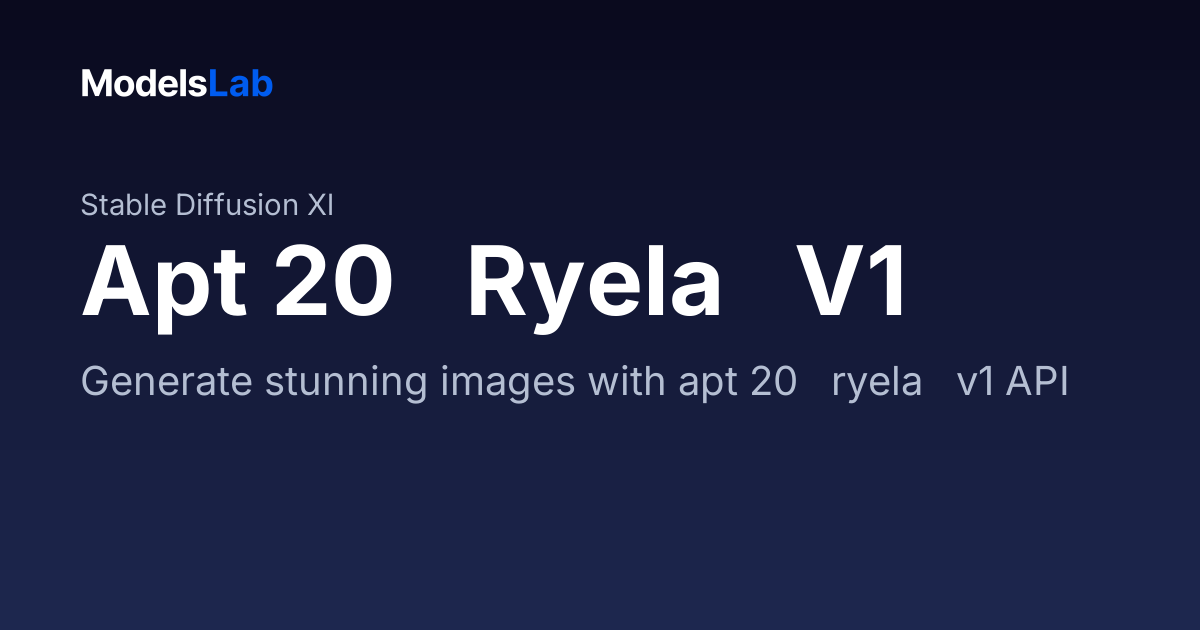Click "Diffusion" in the category label
The height and width of the screenshot is (630, 1200).
pos(237,205)
